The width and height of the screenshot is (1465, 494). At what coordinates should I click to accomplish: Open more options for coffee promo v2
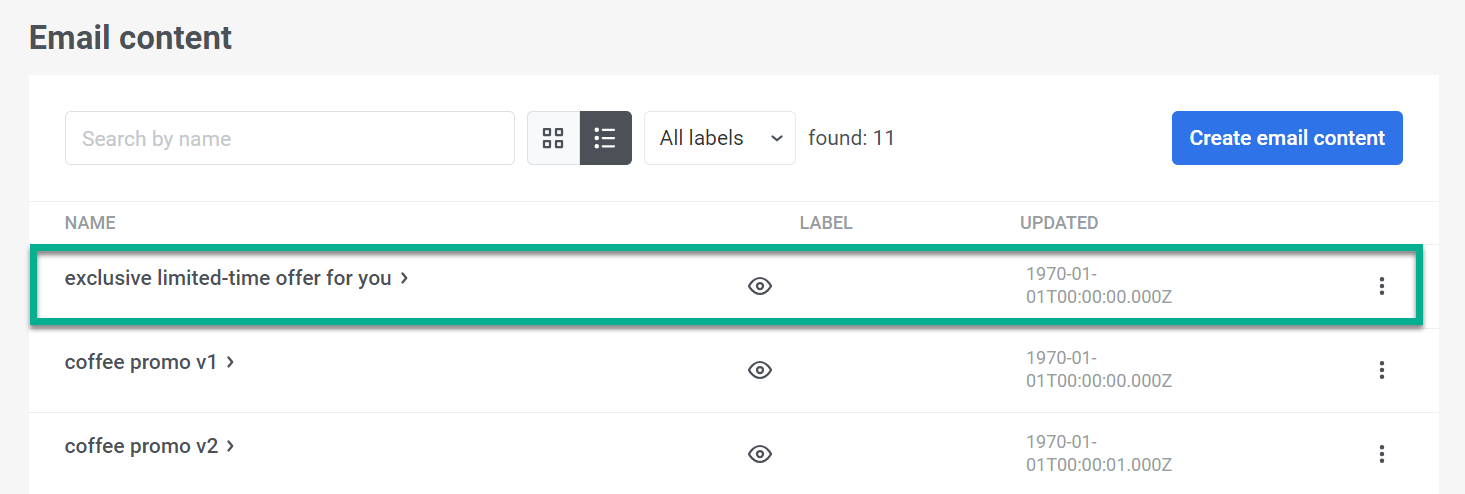[x=1381, y=455]
